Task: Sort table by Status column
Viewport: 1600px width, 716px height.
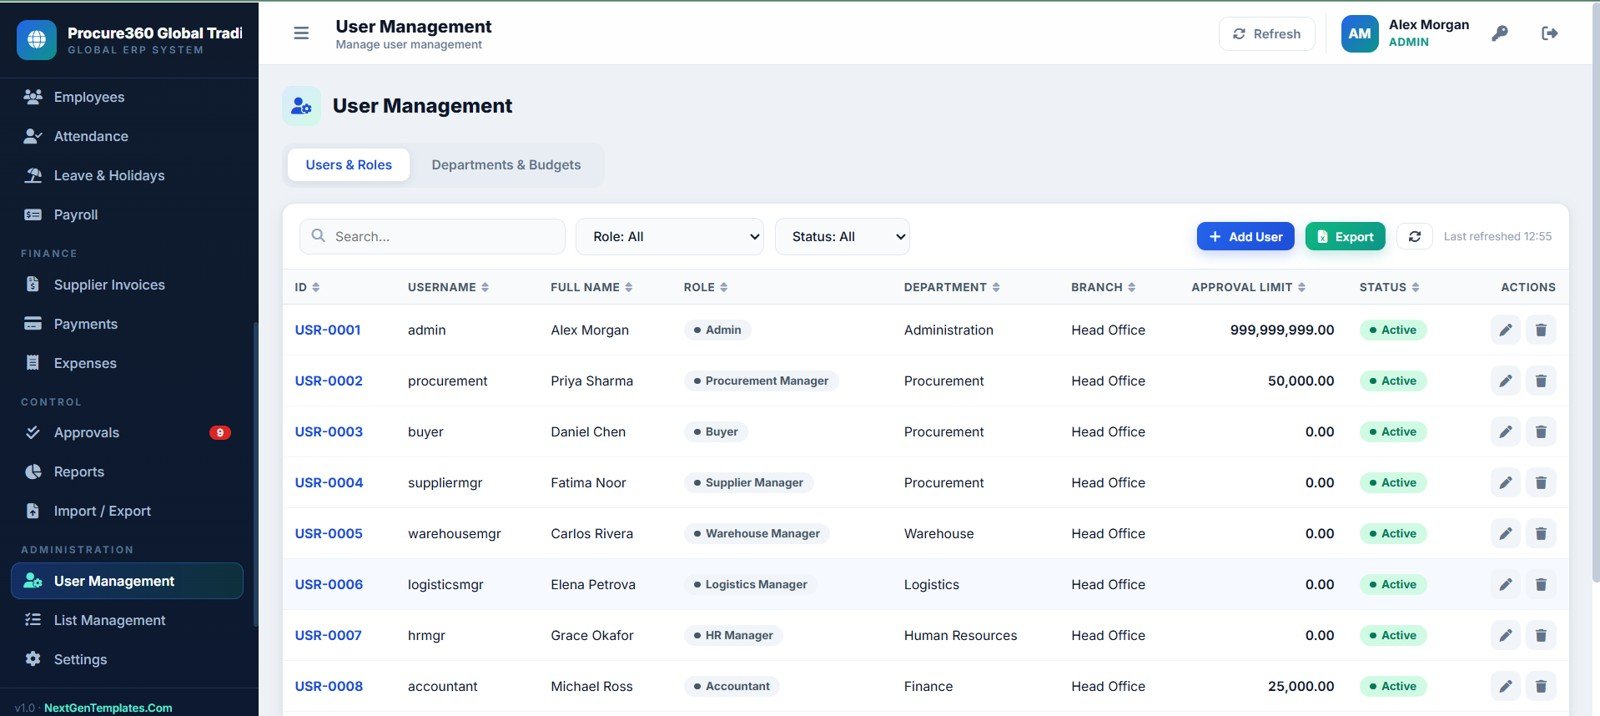Action: tap(1389, 287)
